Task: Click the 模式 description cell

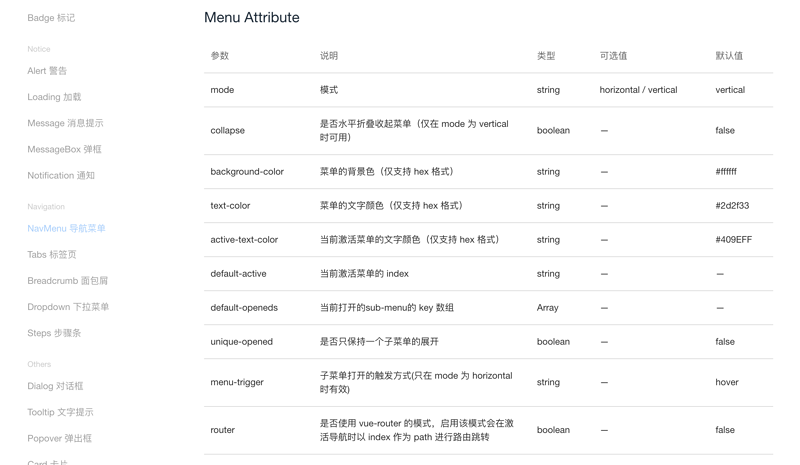Action: click(329, 90)
